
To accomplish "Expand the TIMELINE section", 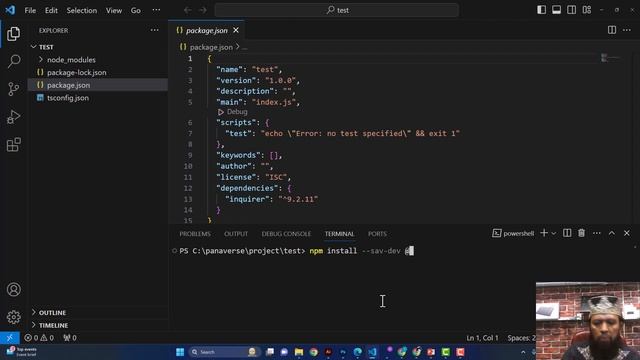I will click(x=98, y=325).
